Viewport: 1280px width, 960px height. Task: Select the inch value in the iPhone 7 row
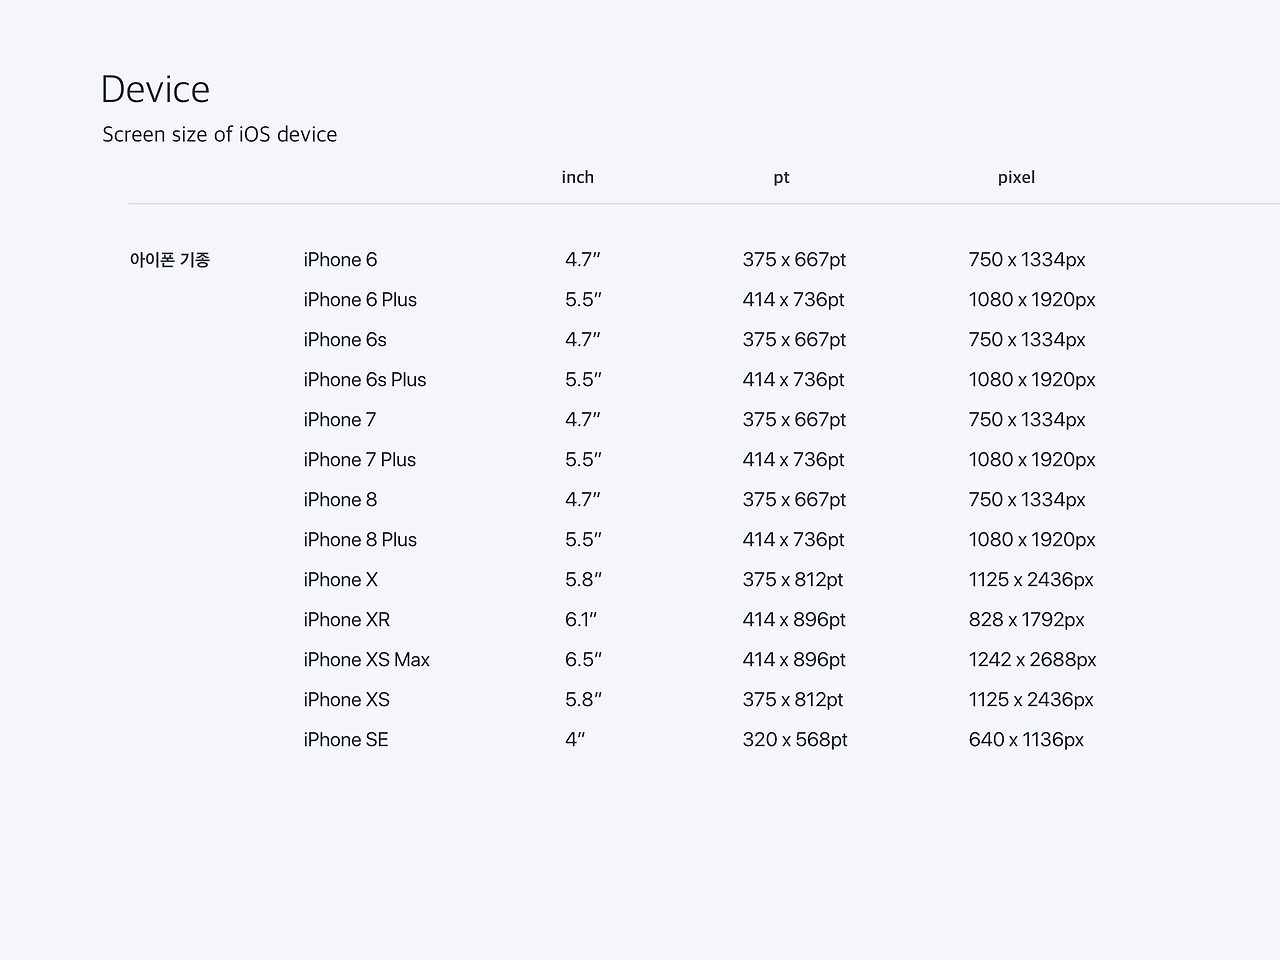click(583, 420)
